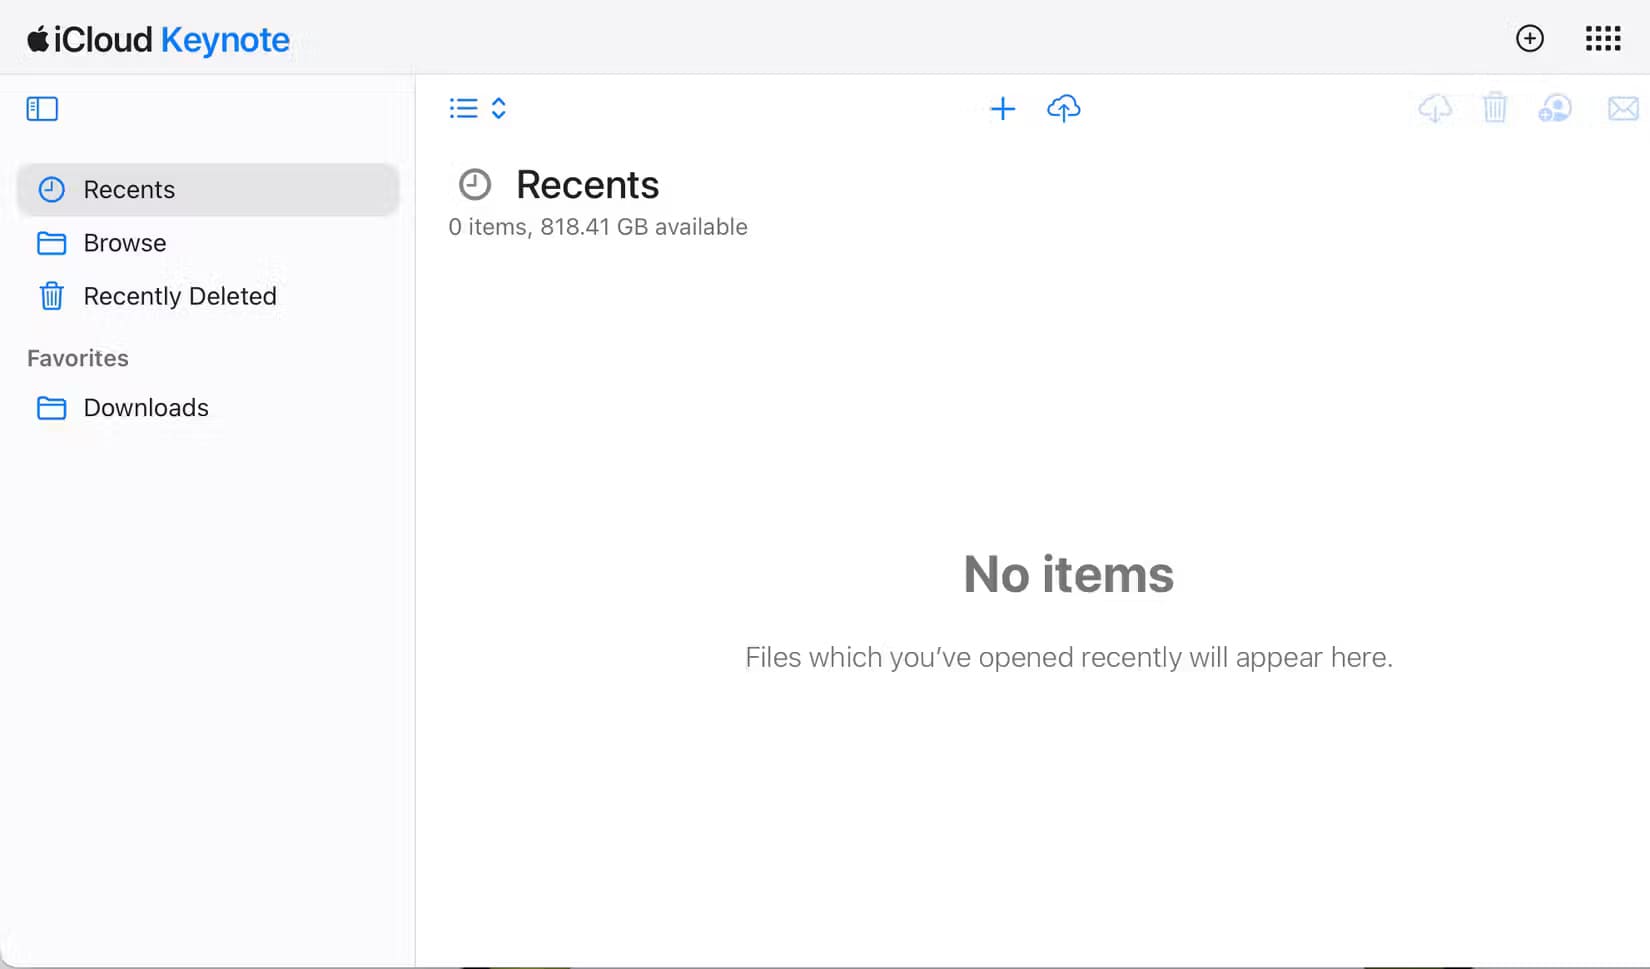Open Recently Deleted in sidebar
Screen dimensions: 1650x969
tap(208, 296)
